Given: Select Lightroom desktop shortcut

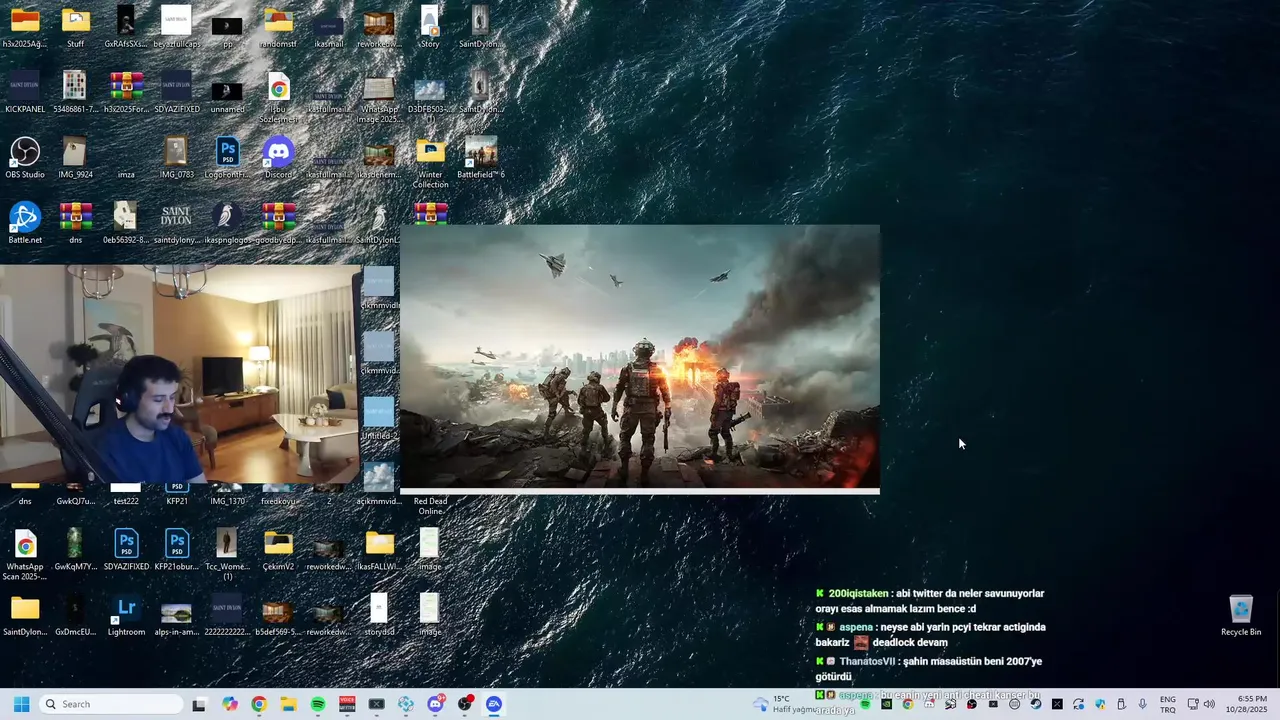Looking at the screenshot, I should coord(126,615).
